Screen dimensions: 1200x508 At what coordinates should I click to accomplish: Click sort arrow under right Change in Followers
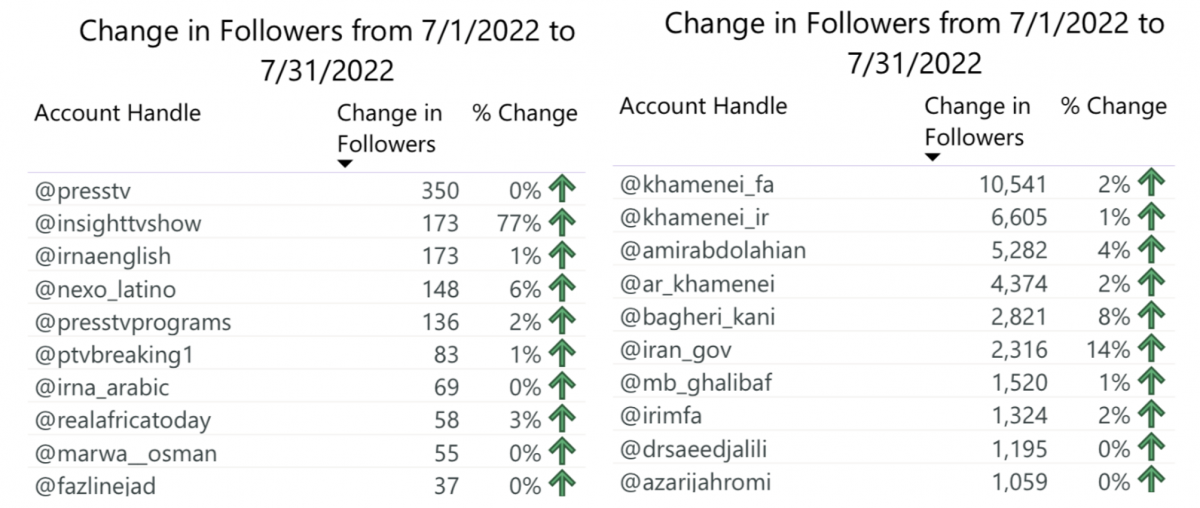(x=932, y=157)
